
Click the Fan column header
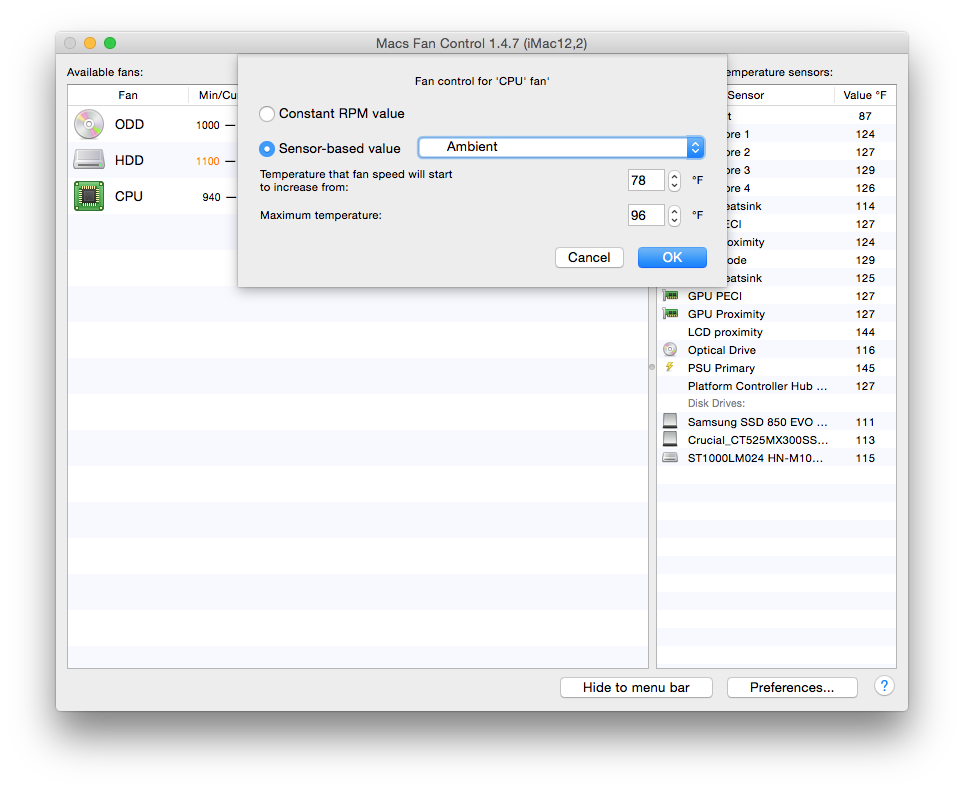coord(128,95)
